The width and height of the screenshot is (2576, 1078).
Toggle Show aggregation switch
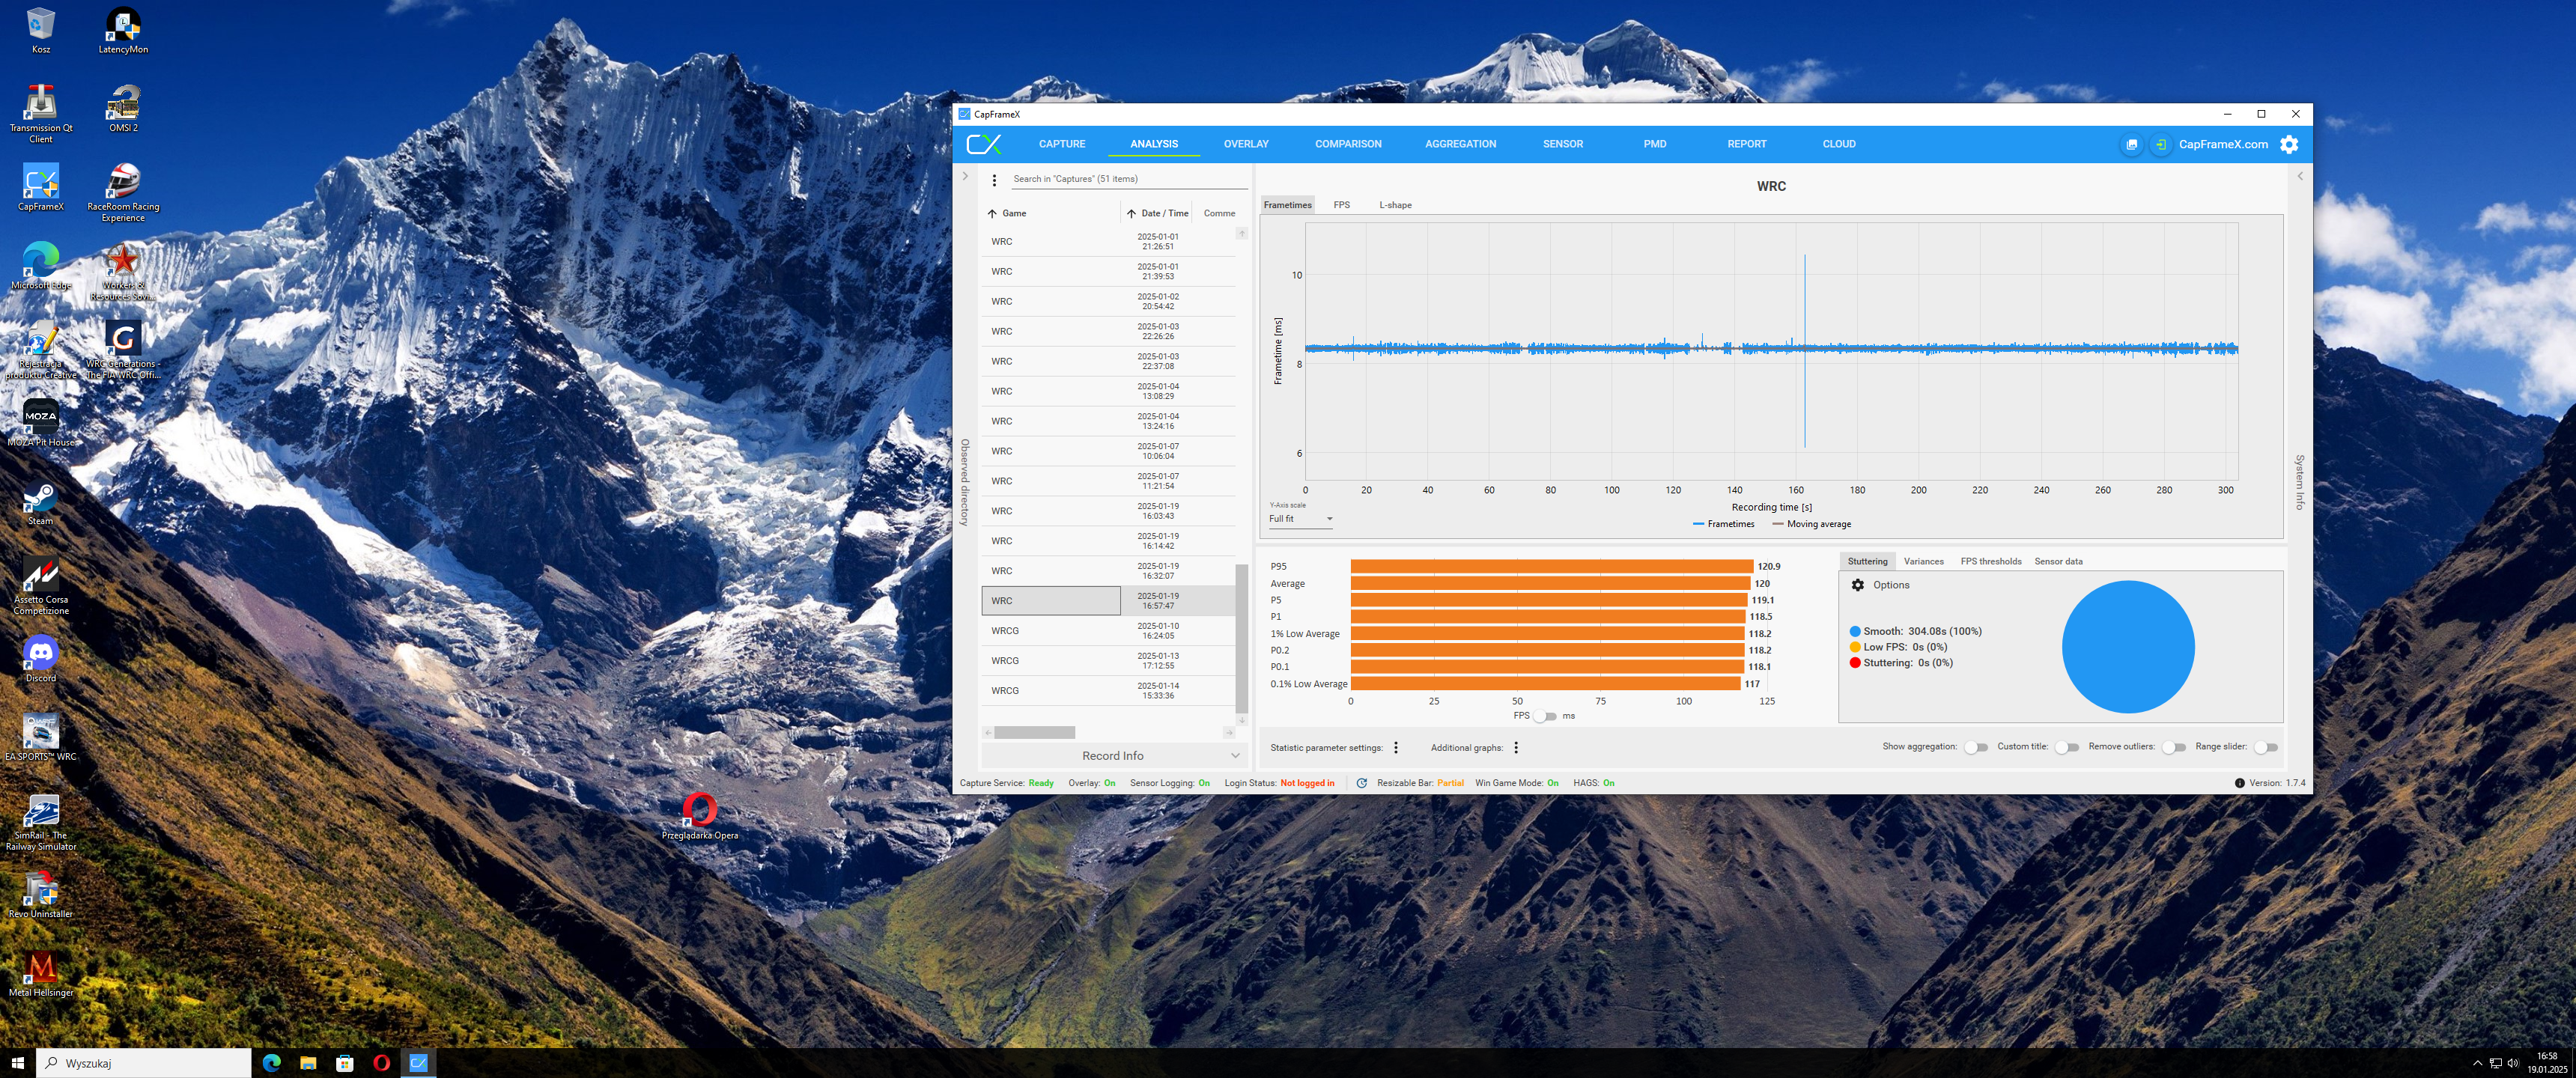[1975, 747]
